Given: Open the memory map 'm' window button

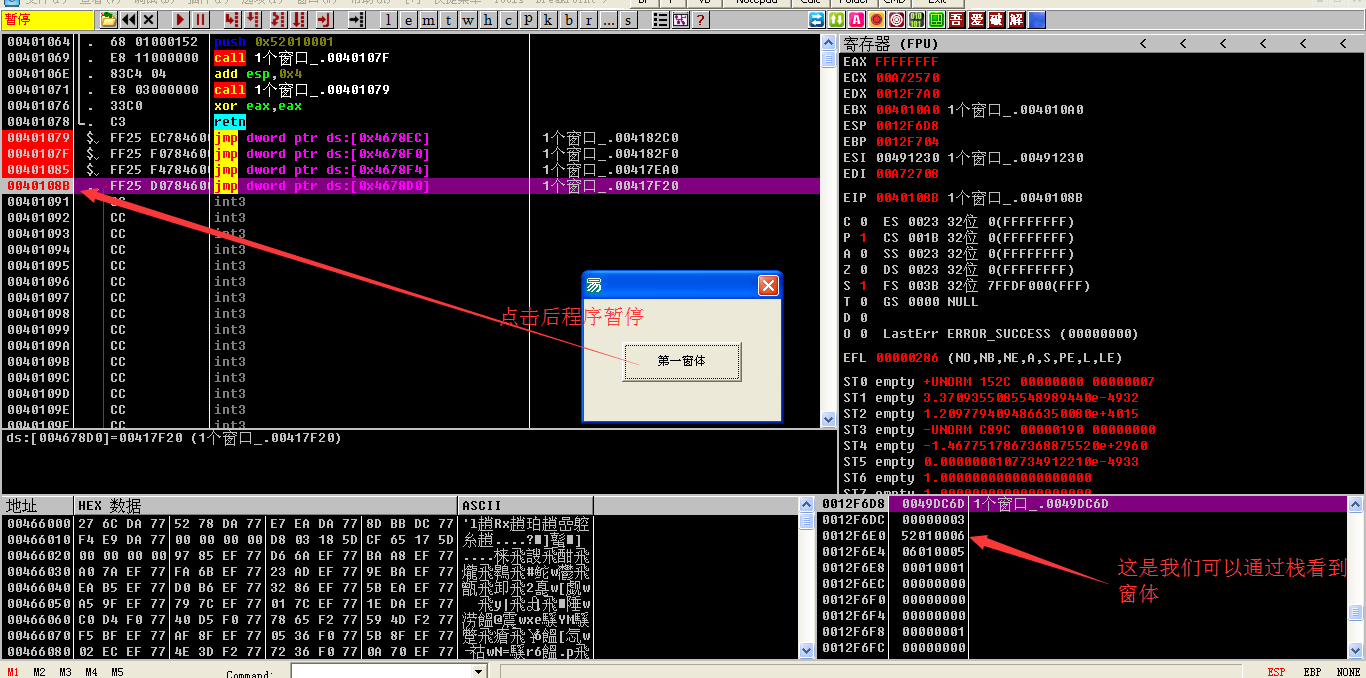Looking at the screenshot, I should pos(428,20).
